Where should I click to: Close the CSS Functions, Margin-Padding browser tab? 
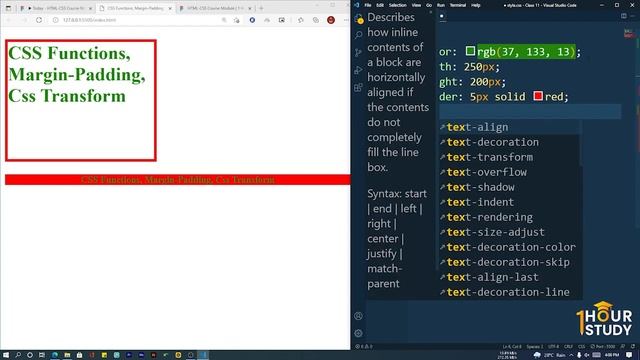[170, 8]
